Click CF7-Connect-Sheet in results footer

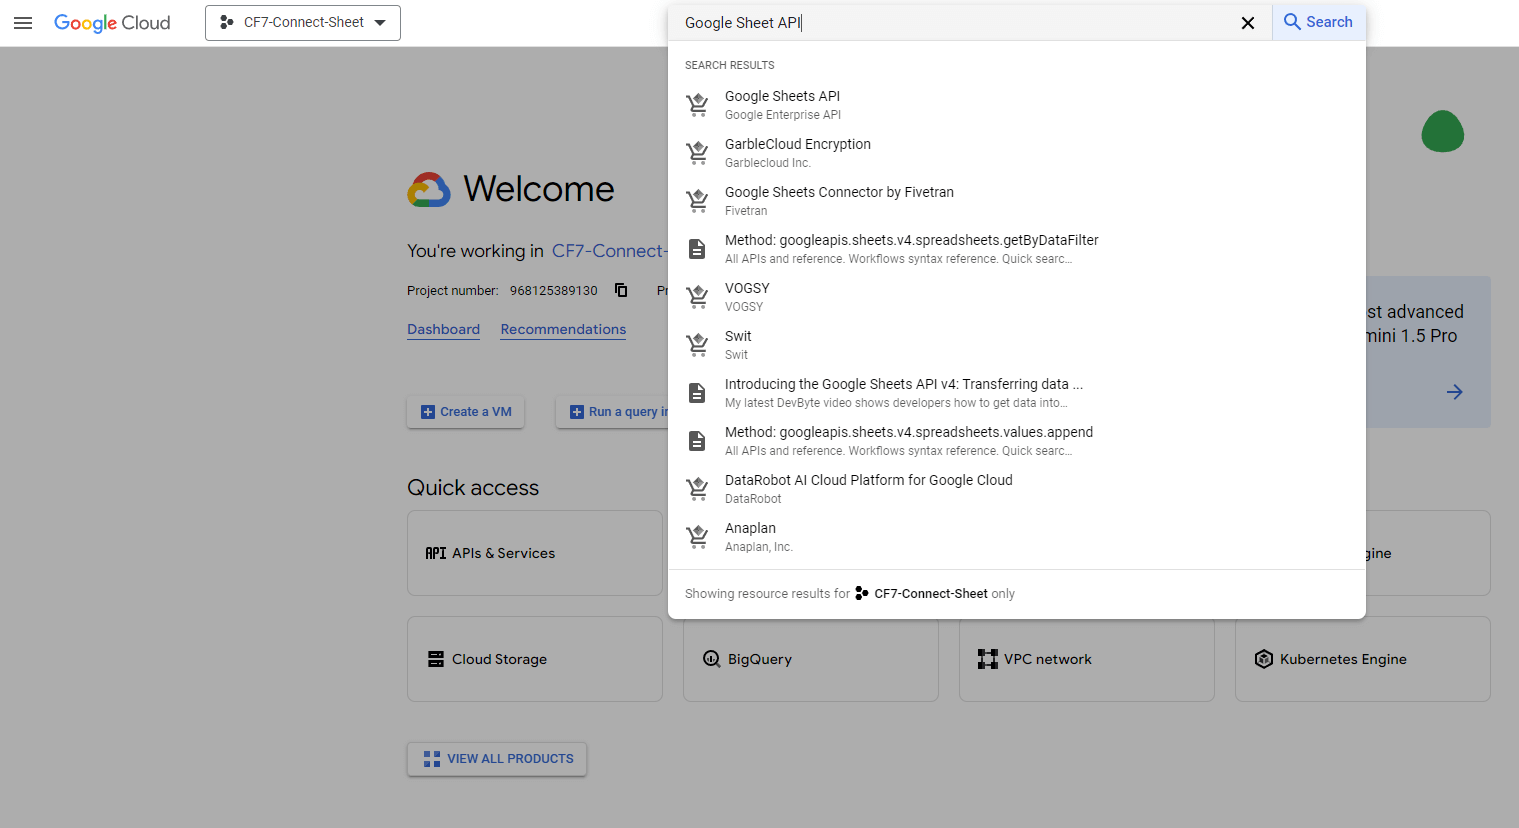(x=931, y=594)
